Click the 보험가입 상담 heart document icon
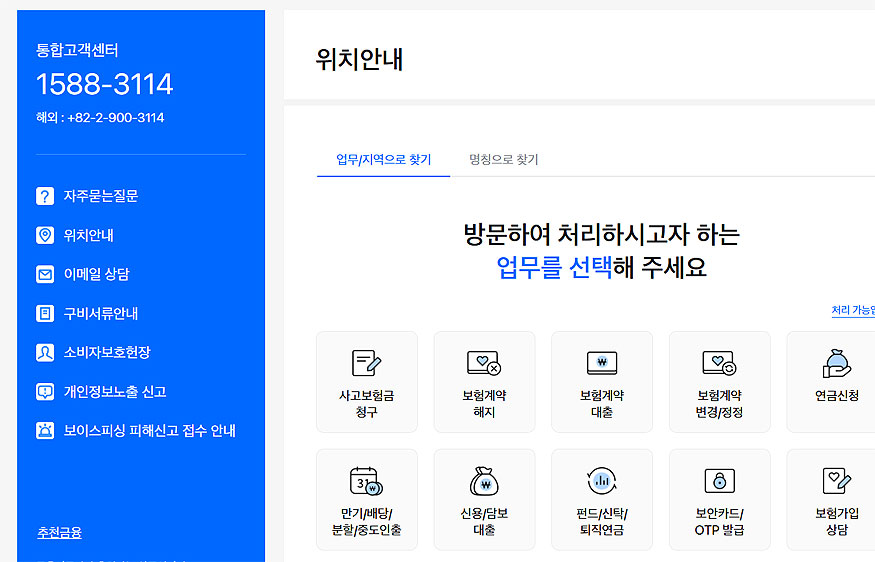 (836, 481)
